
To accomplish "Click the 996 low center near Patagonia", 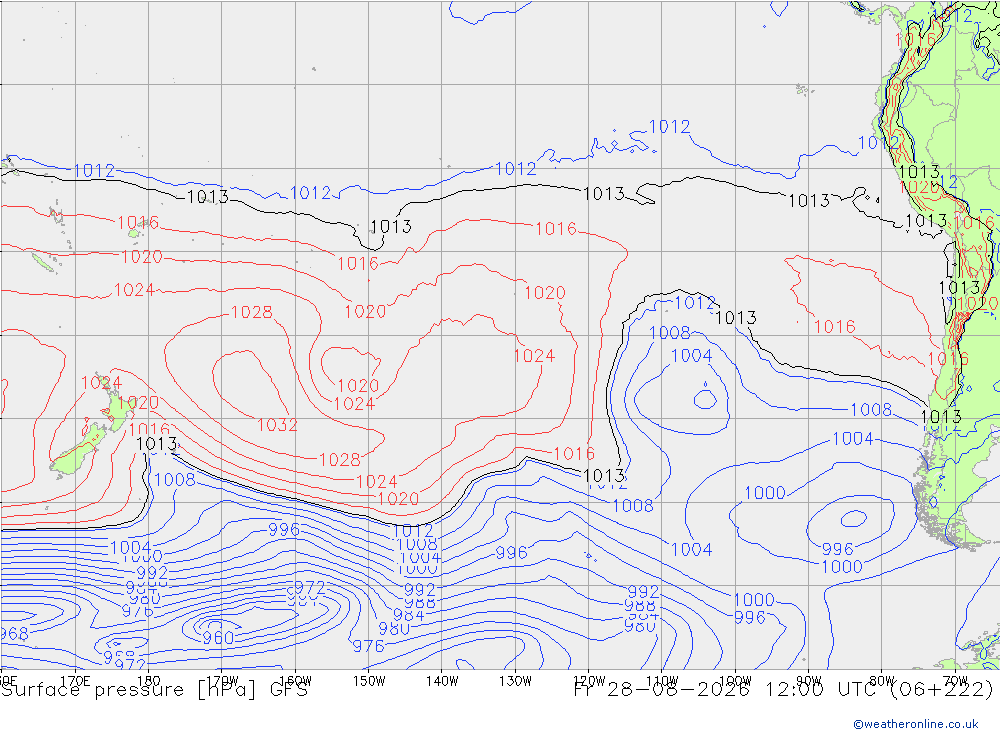I will click(x=837, y=549).
